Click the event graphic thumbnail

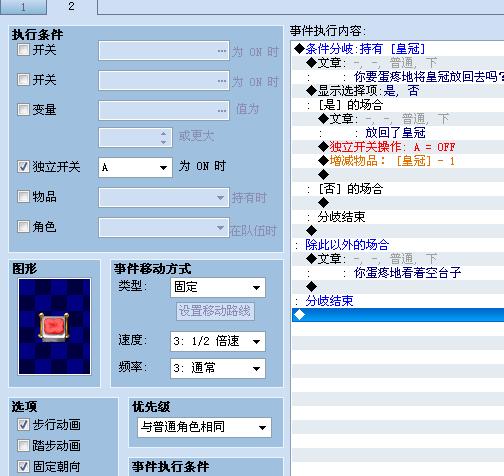point(55,327)
